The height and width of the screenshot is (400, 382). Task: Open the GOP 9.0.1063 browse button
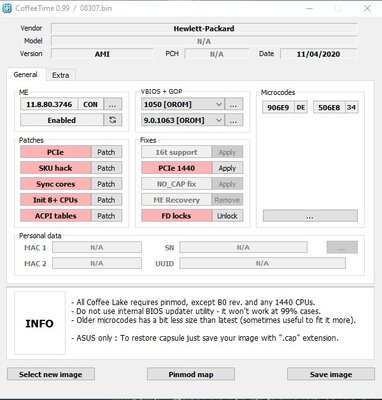pos(233,120)
